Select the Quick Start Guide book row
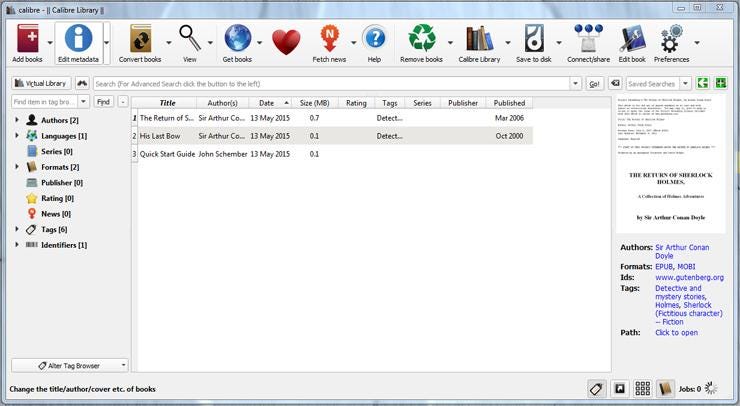 [x=332, y=153]
